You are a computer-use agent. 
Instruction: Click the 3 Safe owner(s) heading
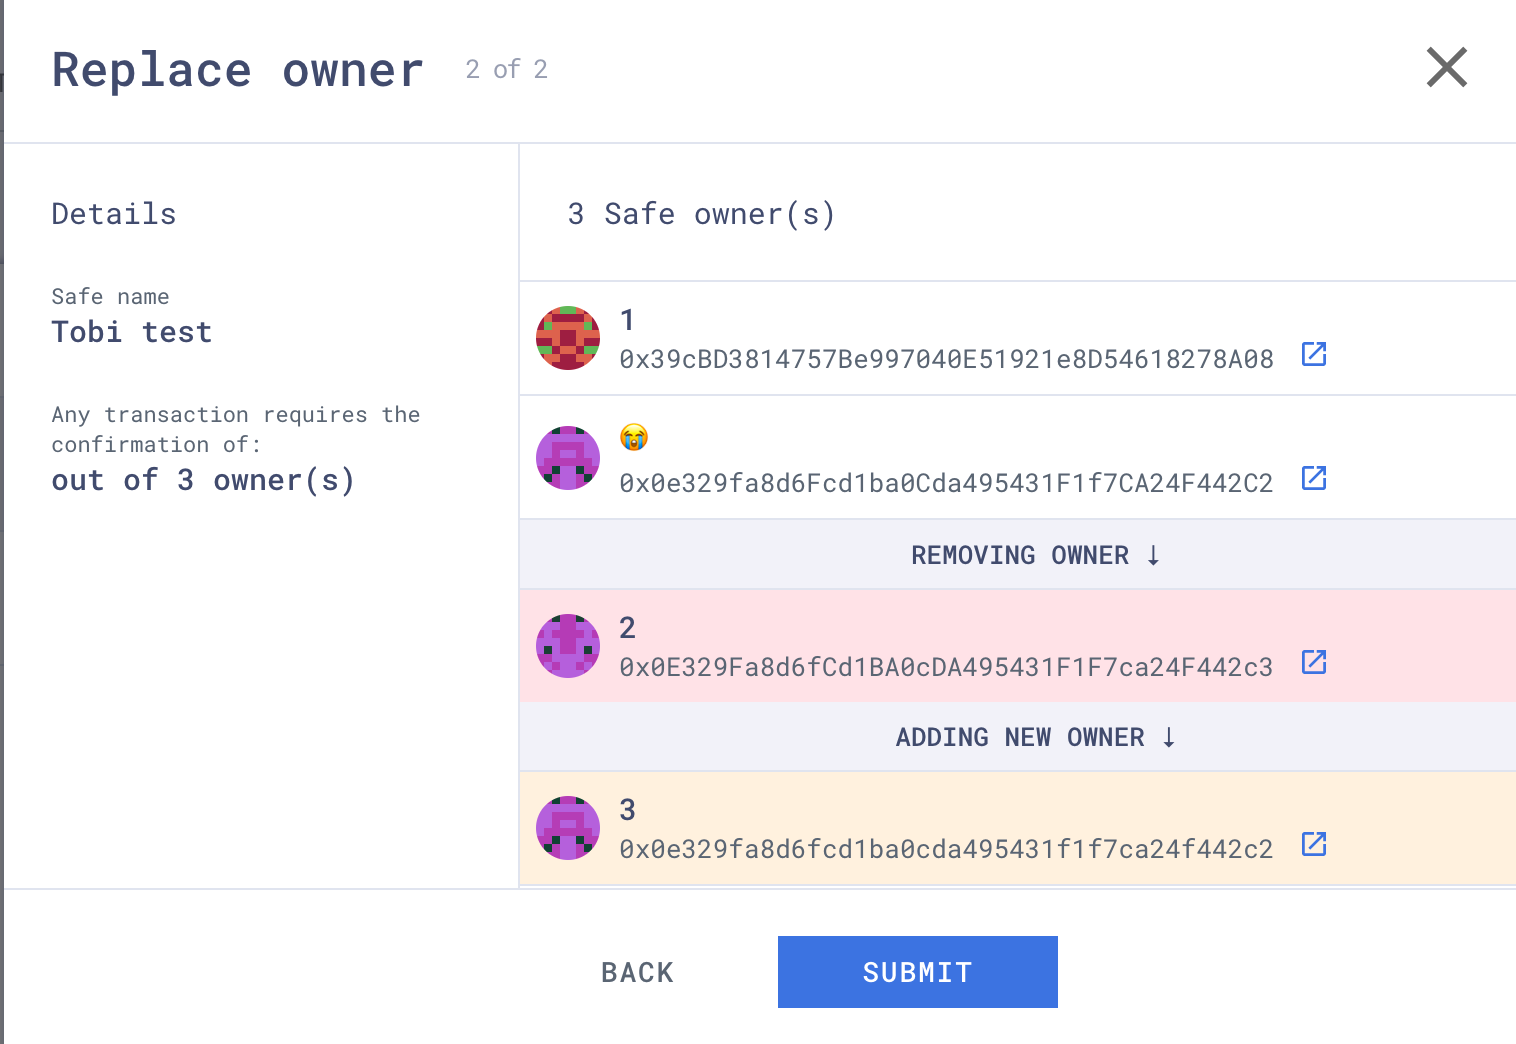tap(701, 214)
